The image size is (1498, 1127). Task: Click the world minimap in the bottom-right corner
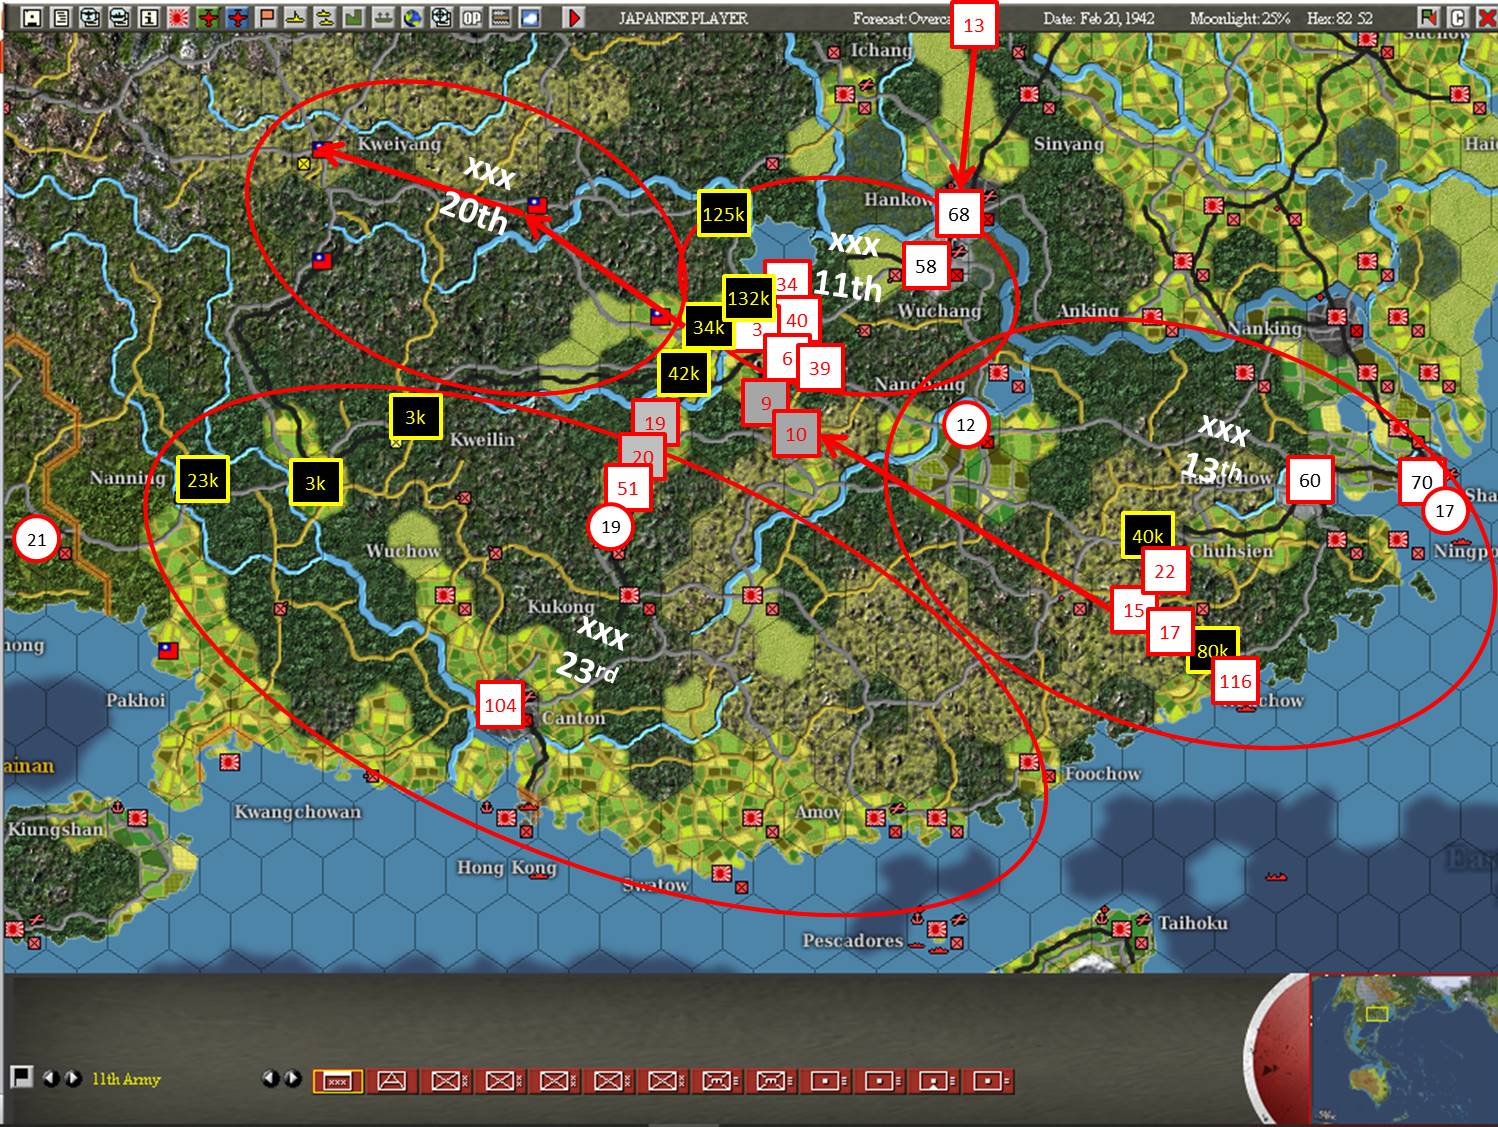coord(1402,1048)
